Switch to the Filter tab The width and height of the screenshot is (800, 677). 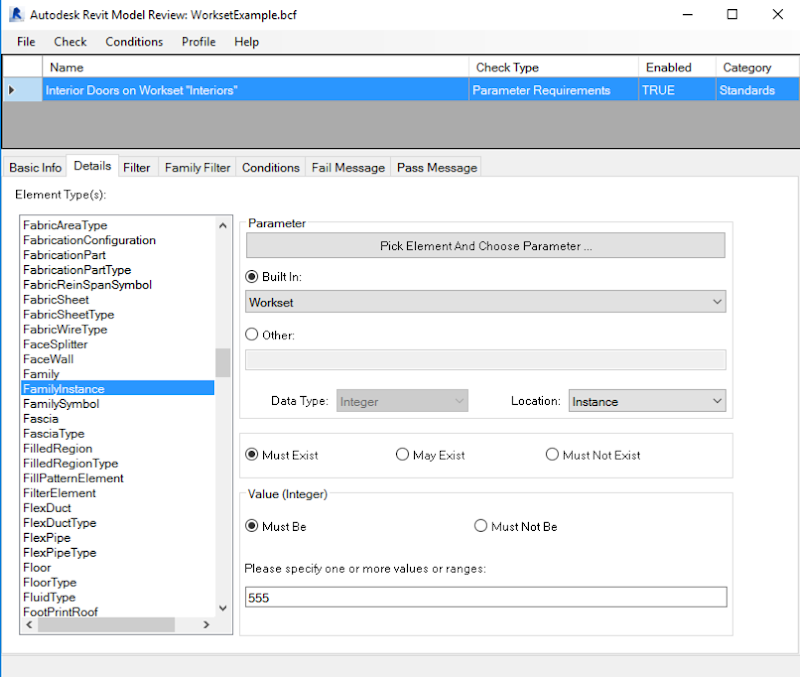pyautogui.click(x=137, y=167)
